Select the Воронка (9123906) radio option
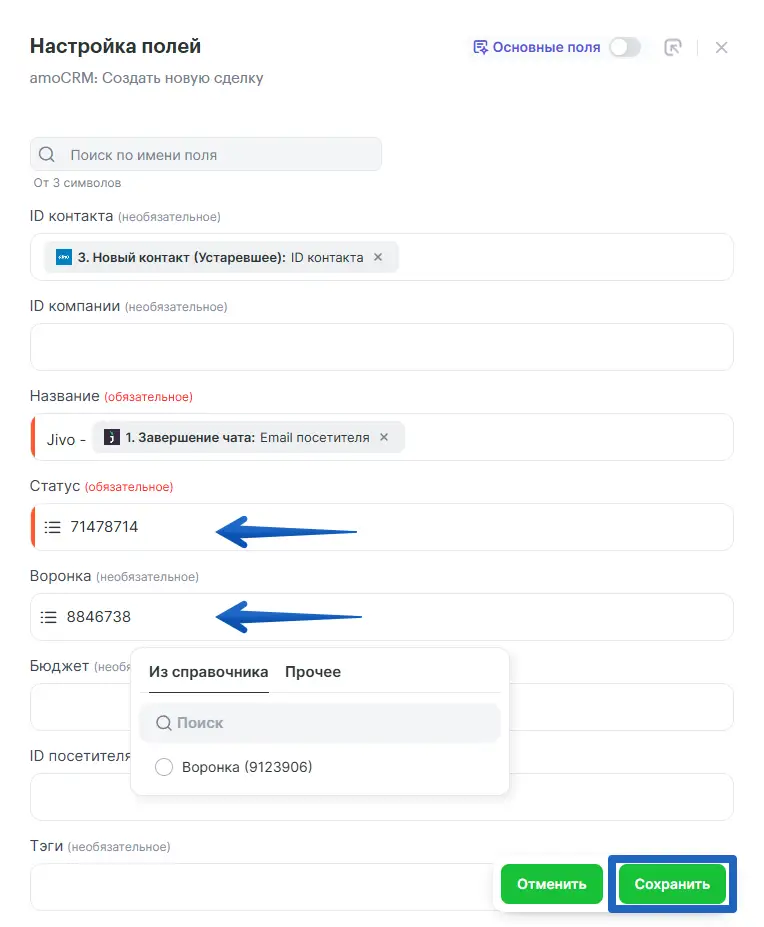This screenshot has width=764, height=927. (x=165, y=767)
